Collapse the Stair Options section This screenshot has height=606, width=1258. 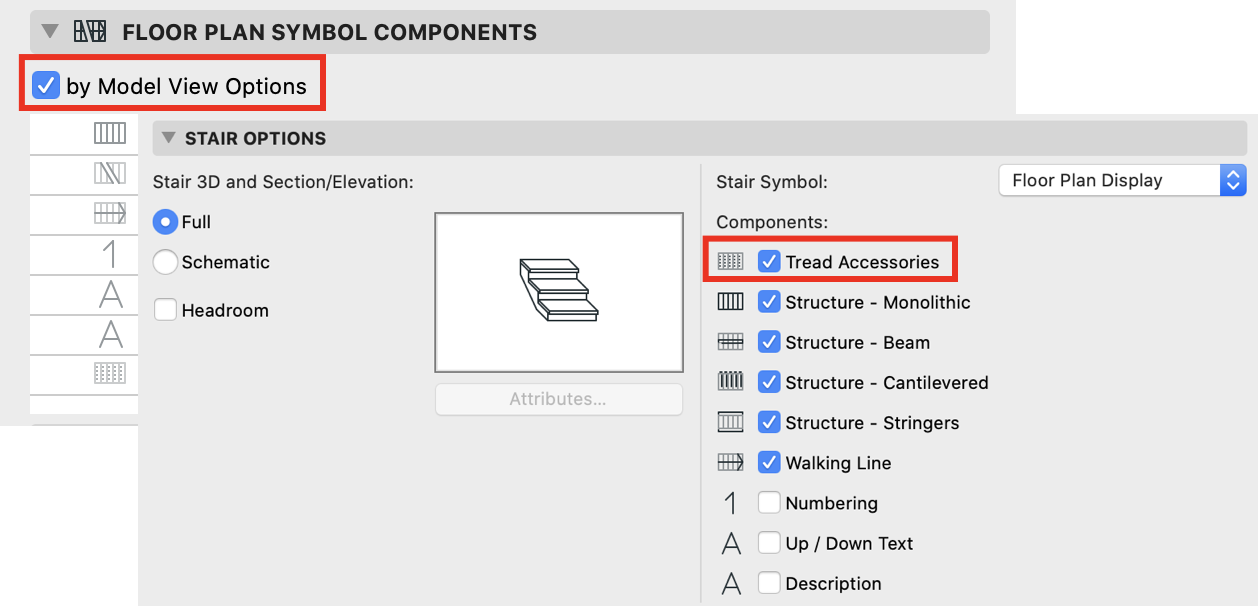click(168, 138)
